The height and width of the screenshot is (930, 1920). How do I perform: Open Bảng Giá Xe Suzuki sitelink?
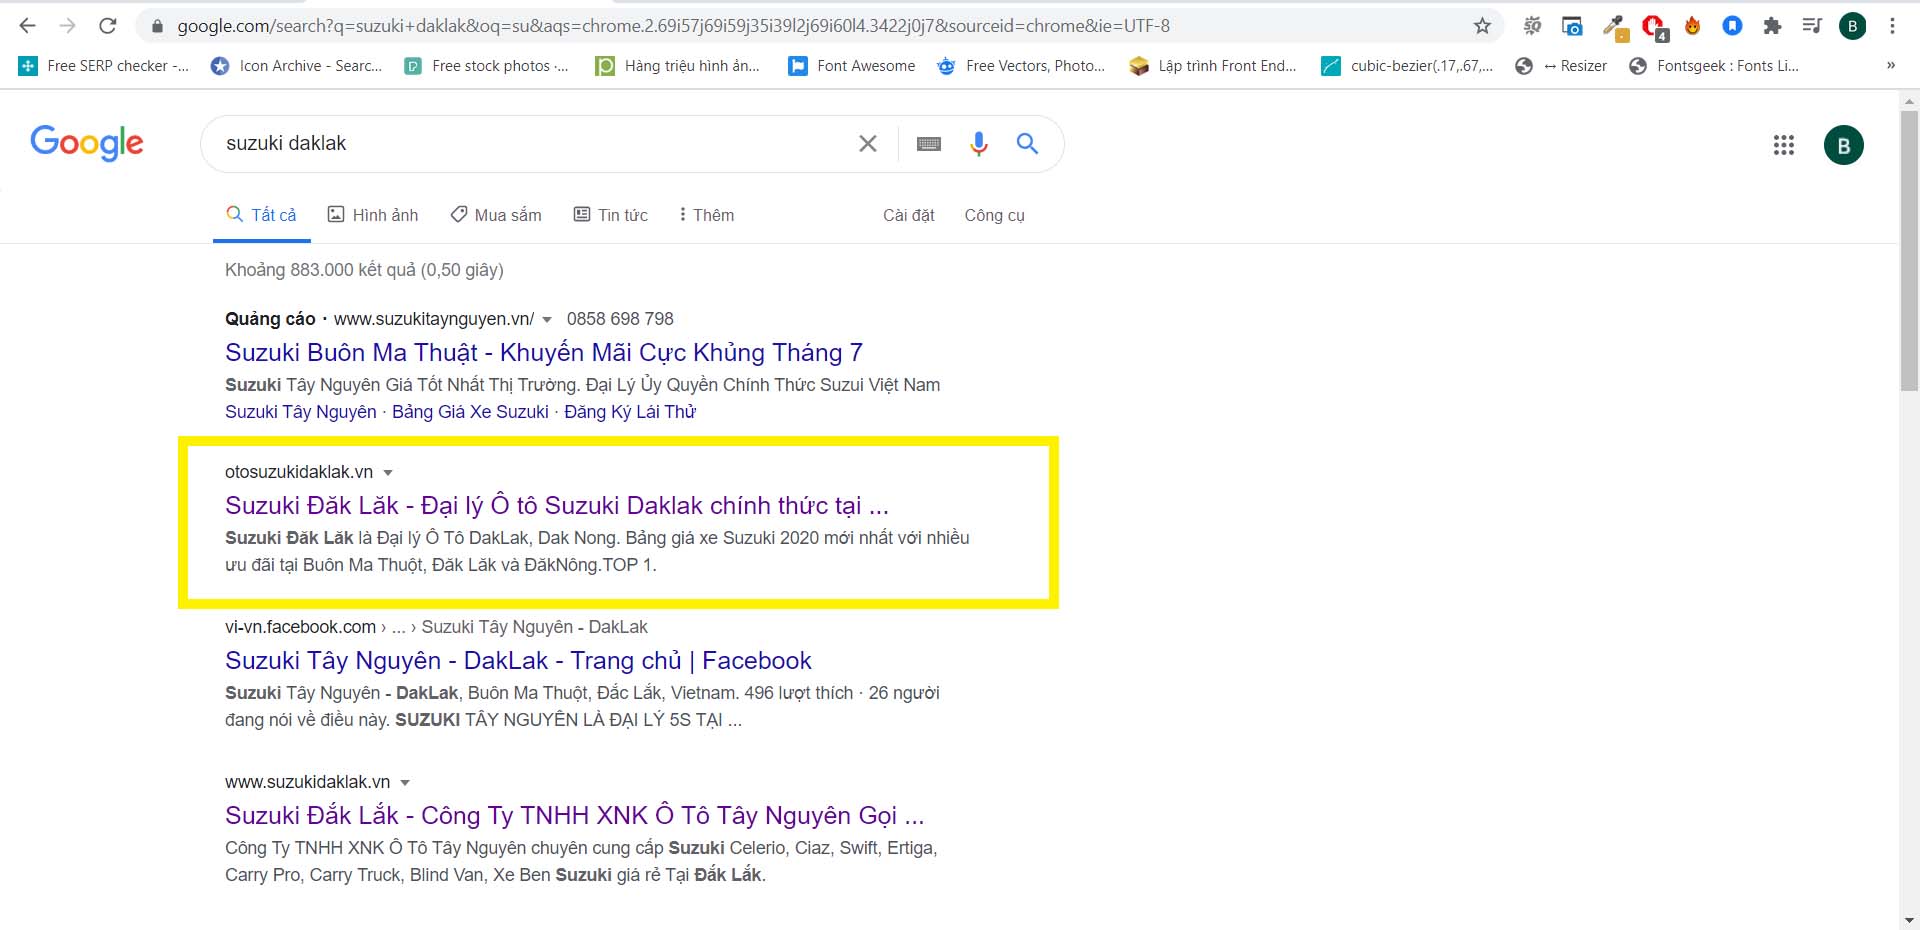pyautogui.click(x=470, y=412)
